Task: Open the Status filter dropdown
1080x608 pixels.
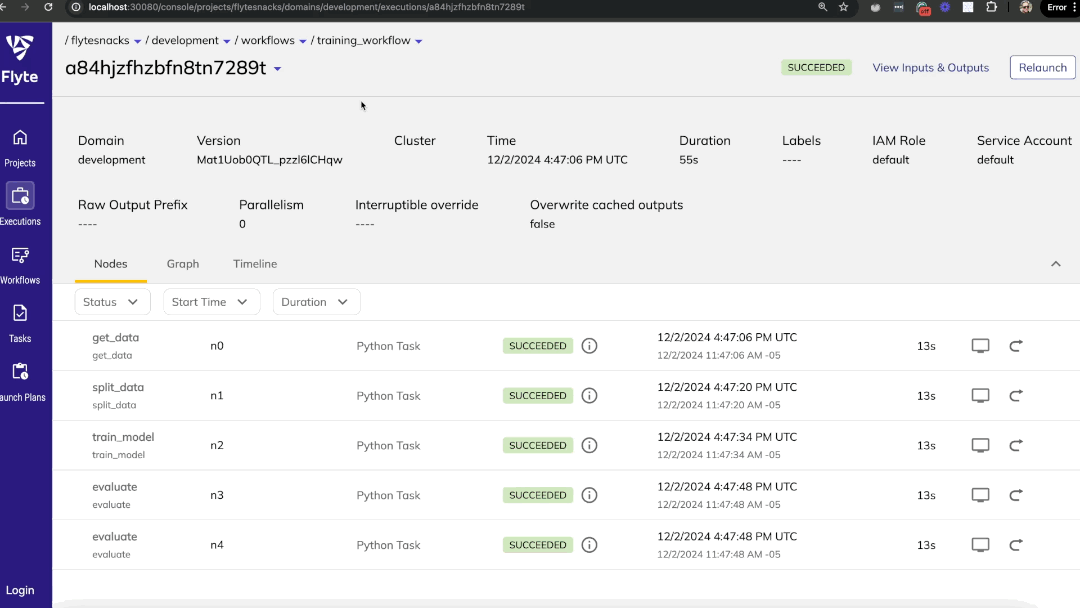Action: point(112,302)
